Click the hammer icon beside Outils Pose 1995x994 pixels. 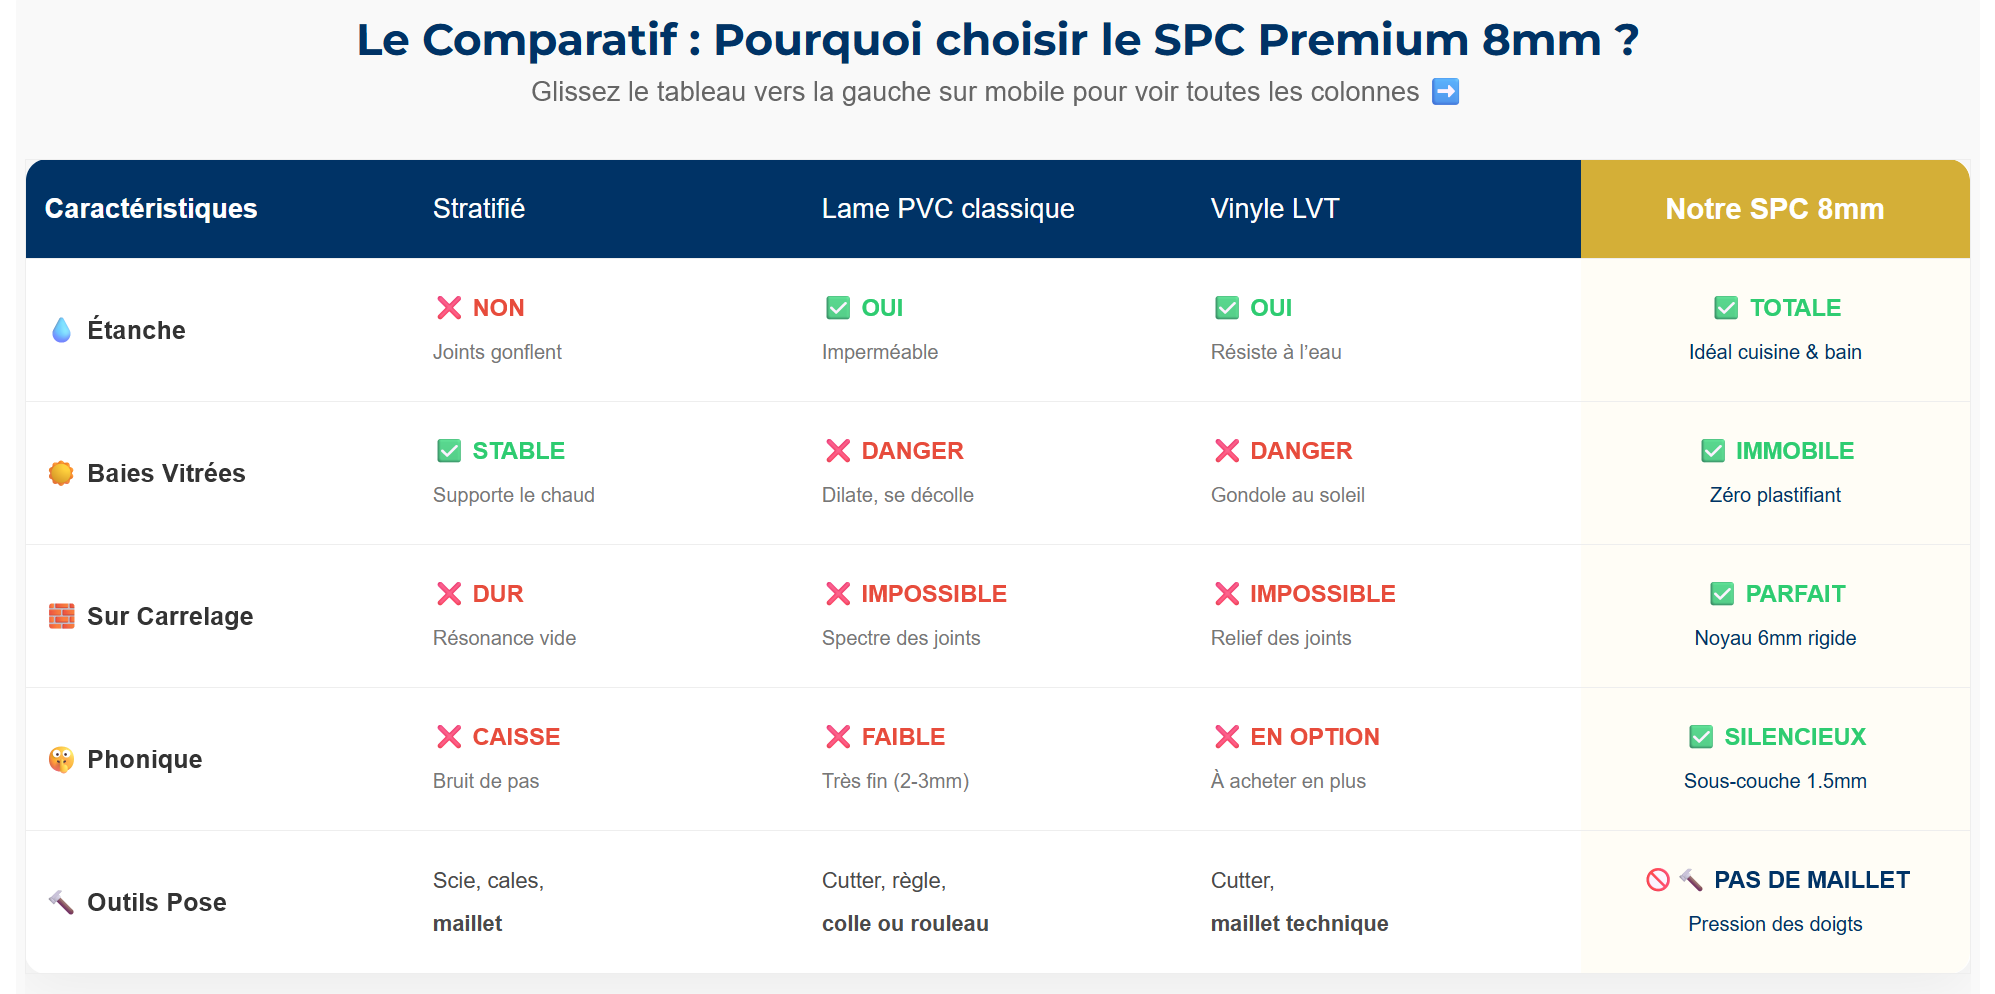61,902
